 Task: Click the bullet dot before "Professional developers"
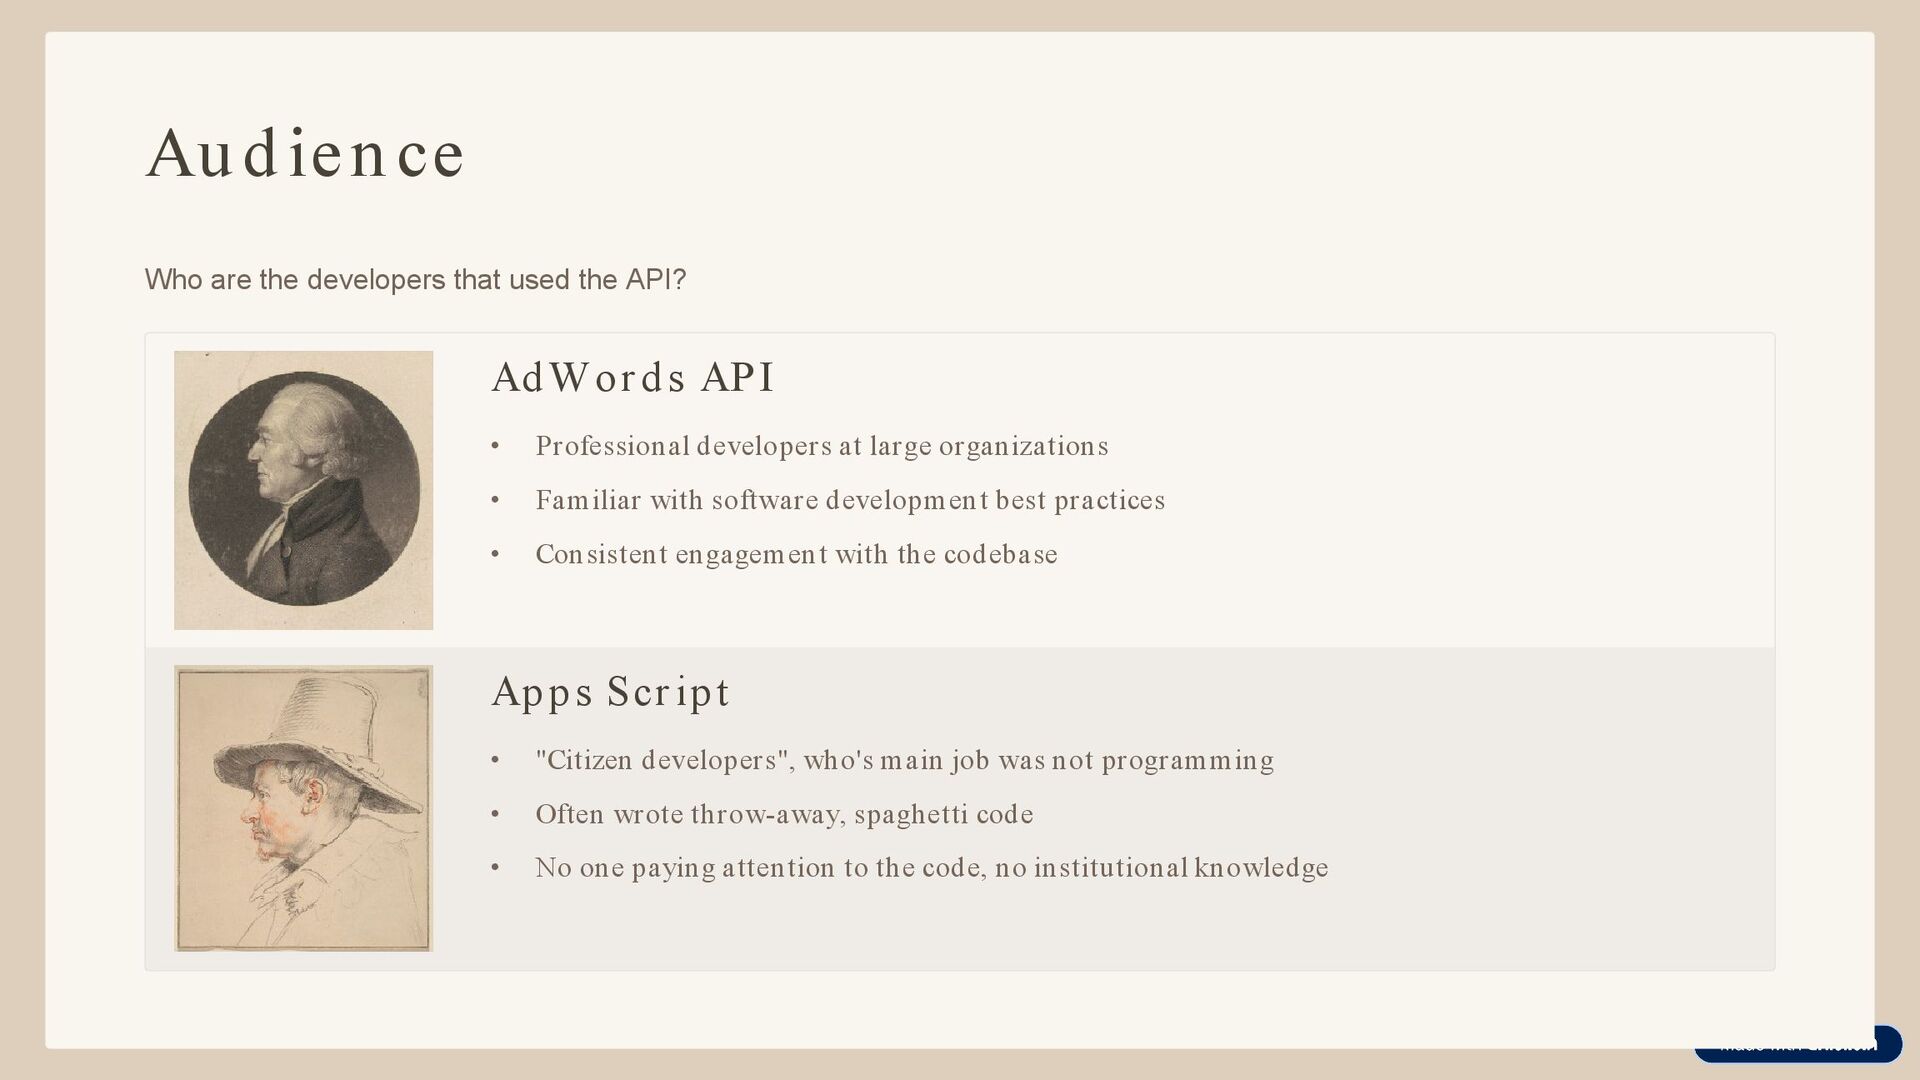point(495,446)
